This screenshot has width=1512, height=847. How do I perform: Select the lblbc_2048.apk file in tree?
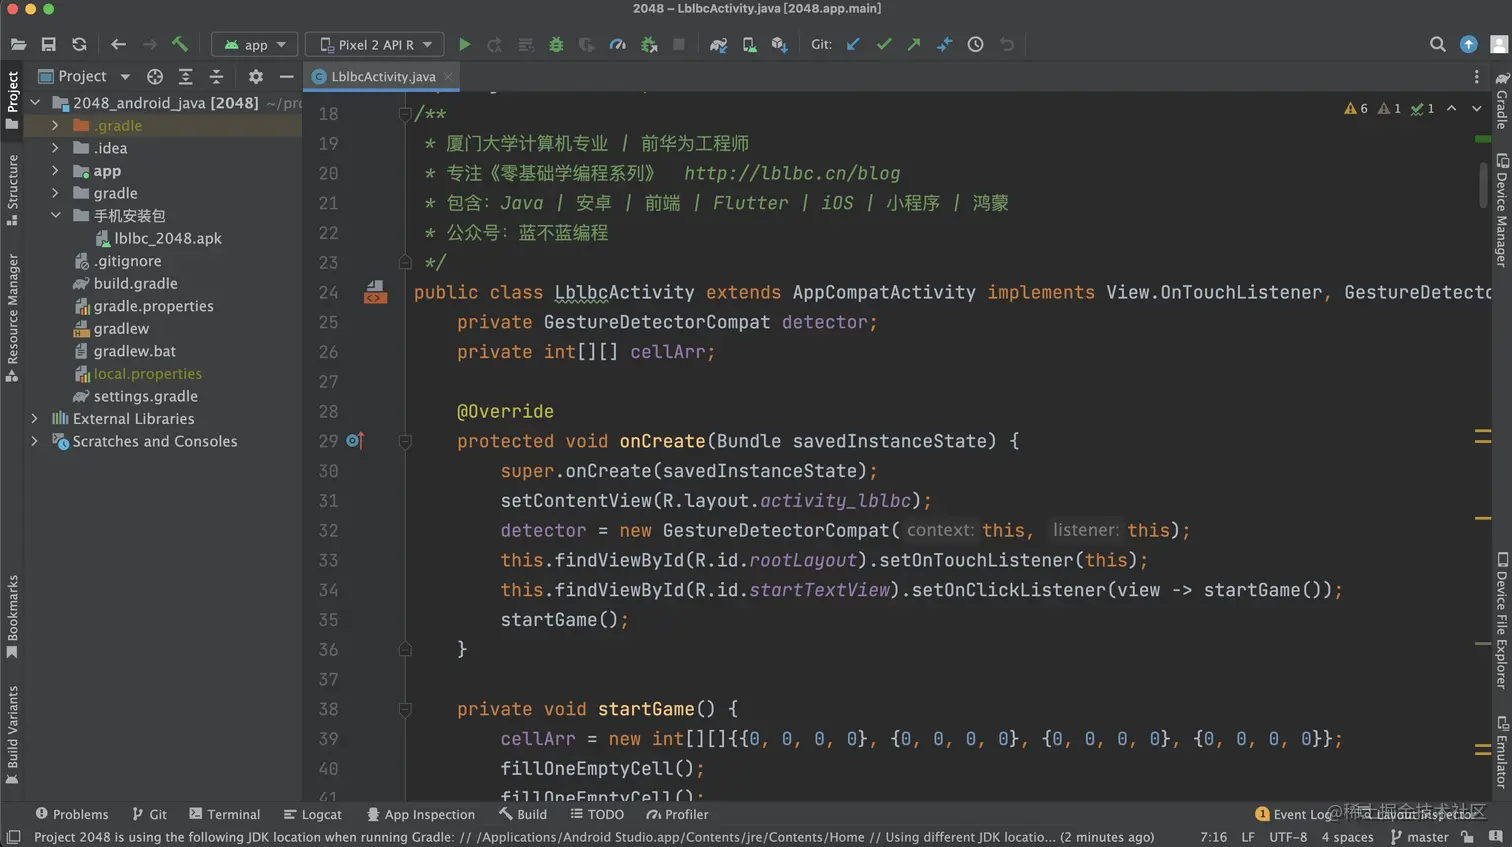tap(167, 238)
